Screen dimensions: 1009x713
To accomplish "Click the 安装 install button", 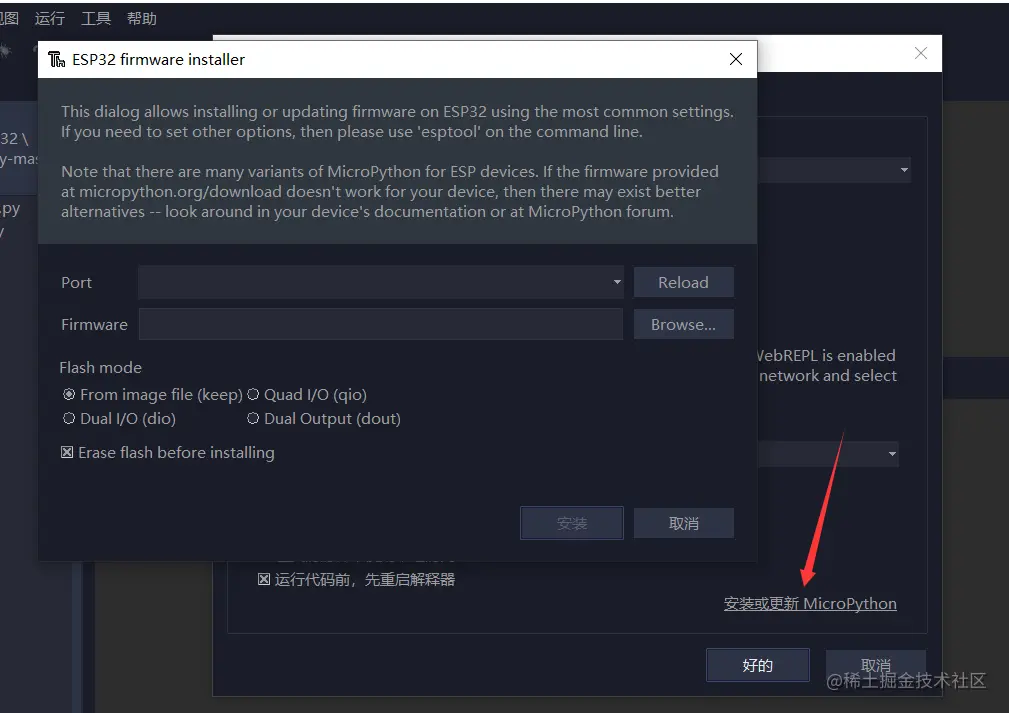I will [x=571, y=523].
